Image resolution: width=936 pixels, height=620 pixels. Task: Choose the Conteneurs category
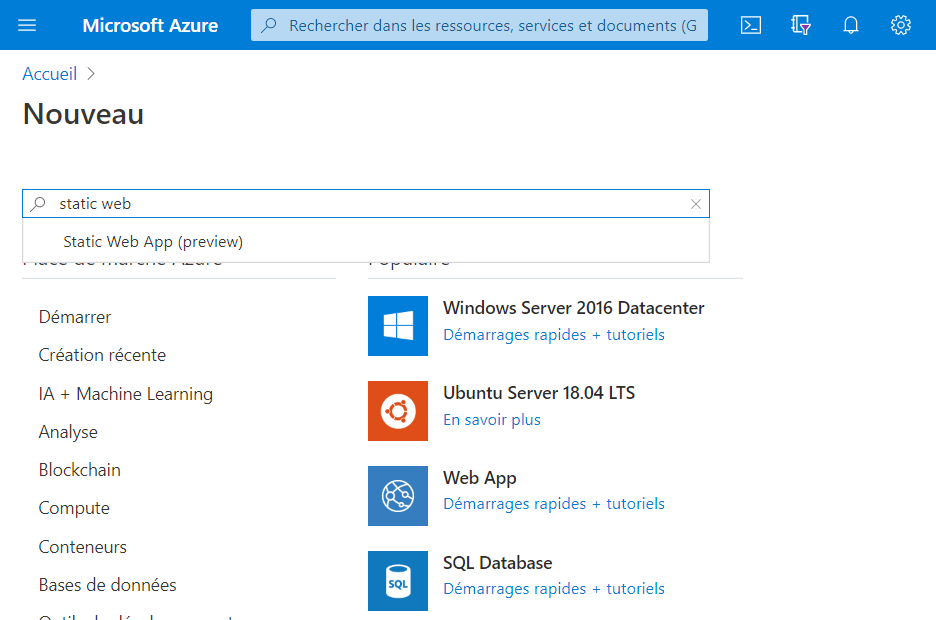coord(83,547)
